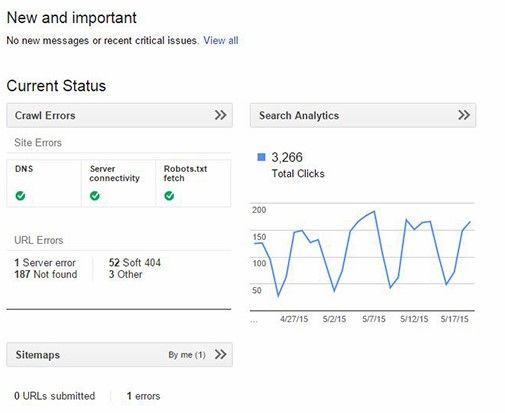Select the DNS site errors cell

click(x=44, y=183)
